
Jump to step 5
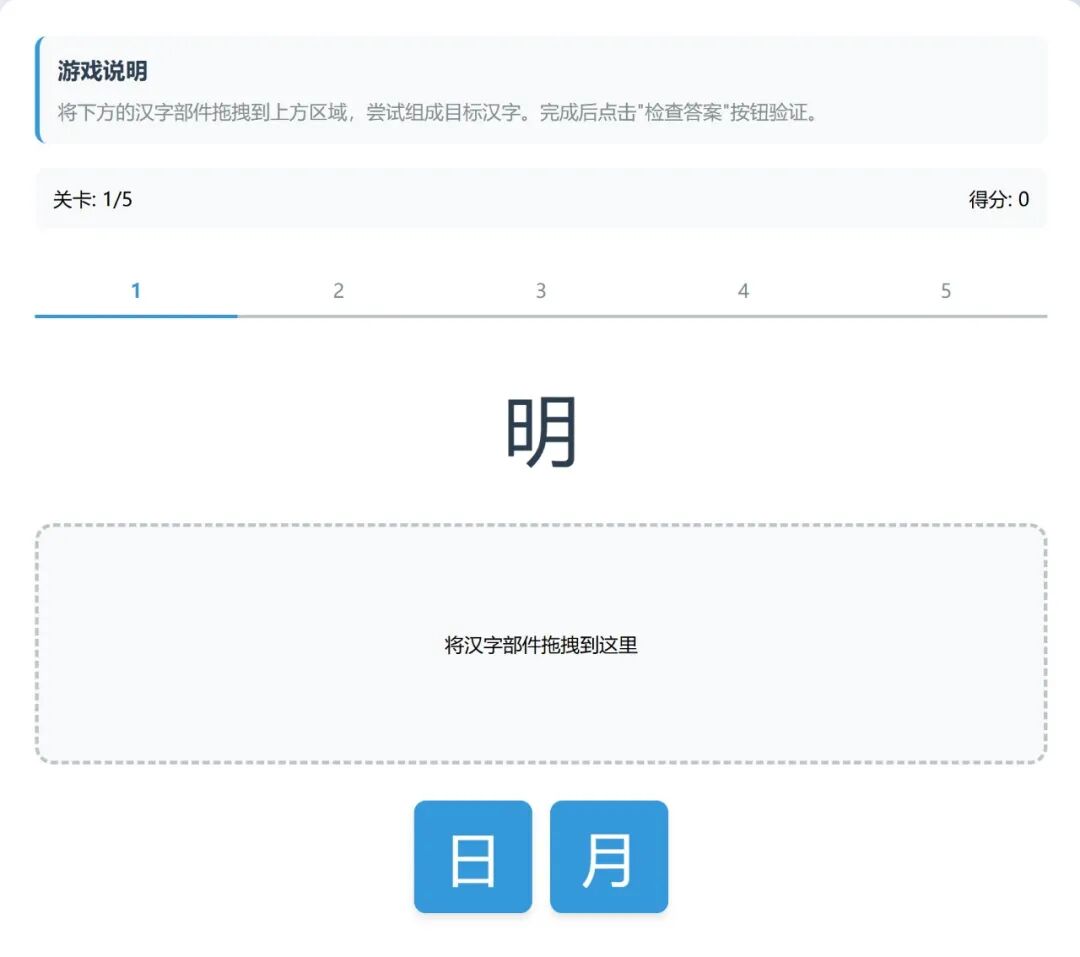click(x=945, y=290)
